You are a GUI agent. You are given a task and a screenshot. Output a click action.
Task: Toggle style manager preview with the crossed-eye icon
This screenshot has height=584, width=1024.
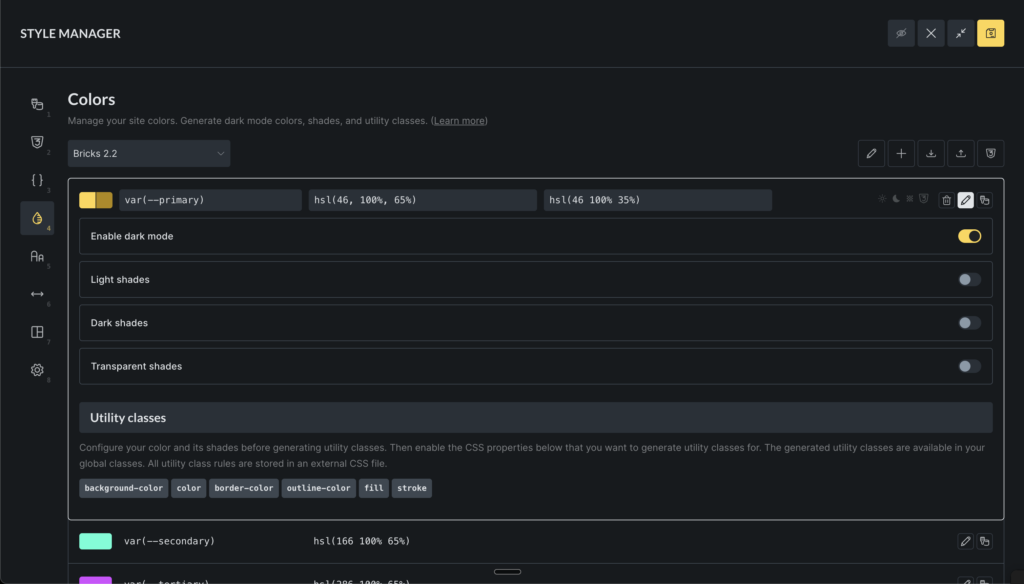tap(901, 33)
